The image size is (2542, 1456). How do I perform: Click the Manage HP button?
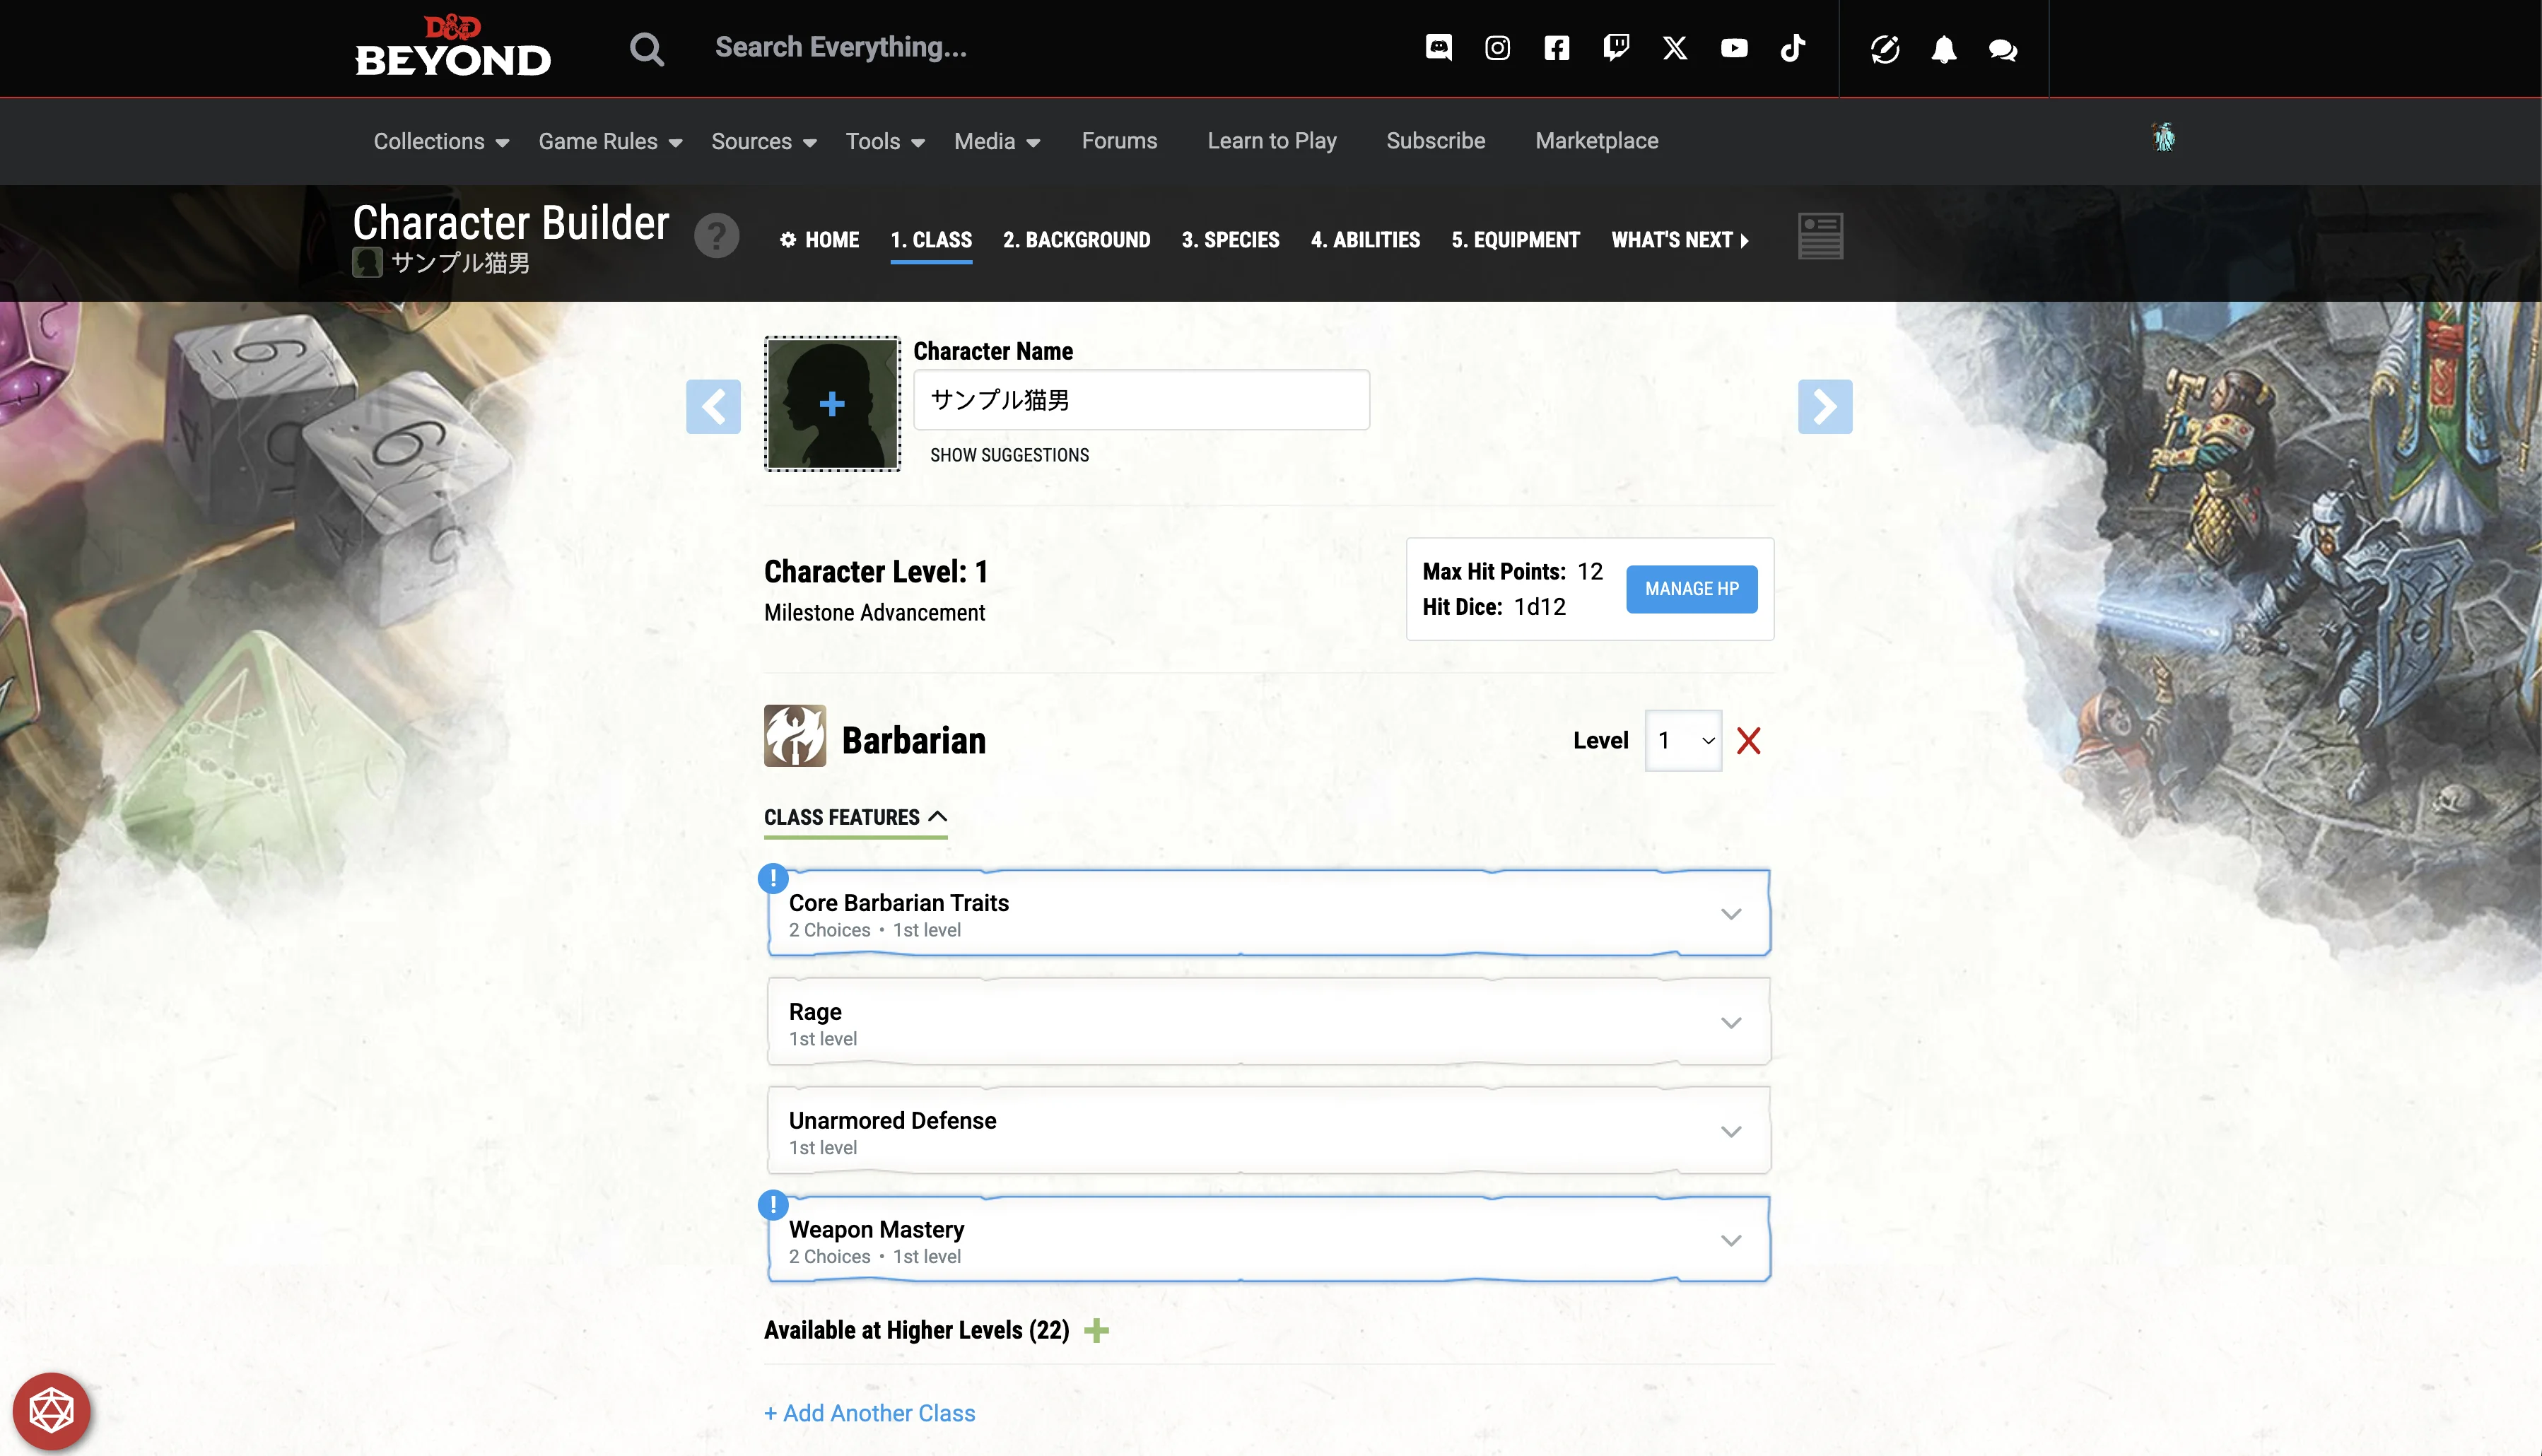pyautogui.click(x=1691, y=589)
